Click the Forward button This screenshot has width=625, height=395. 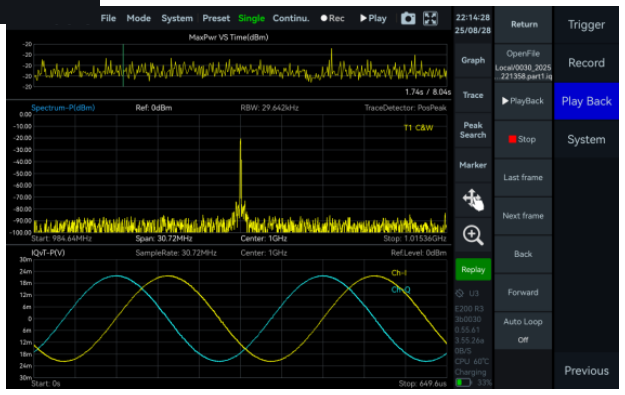pyautogui.click(x=523, y=293)
